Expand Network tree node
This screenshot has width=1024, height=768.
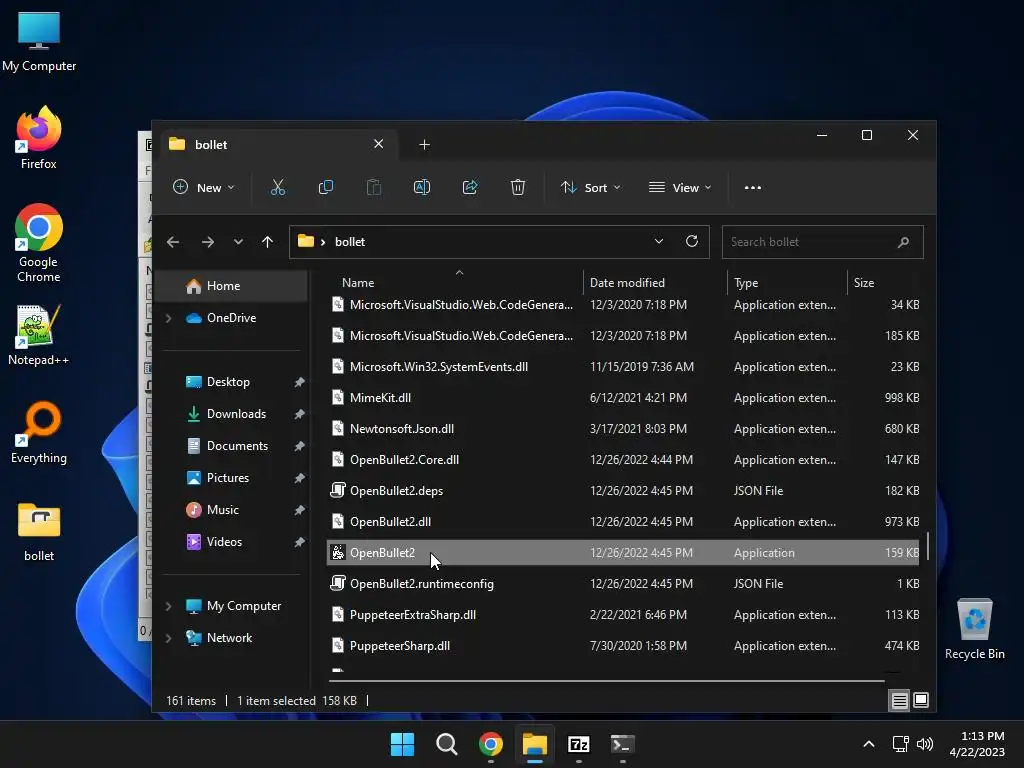tap(168, 638)
